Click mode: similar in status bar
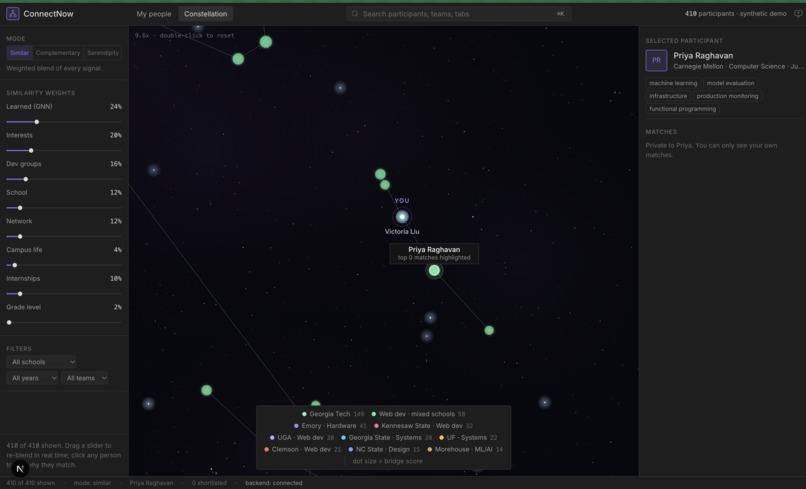 [x=92, y=483]
